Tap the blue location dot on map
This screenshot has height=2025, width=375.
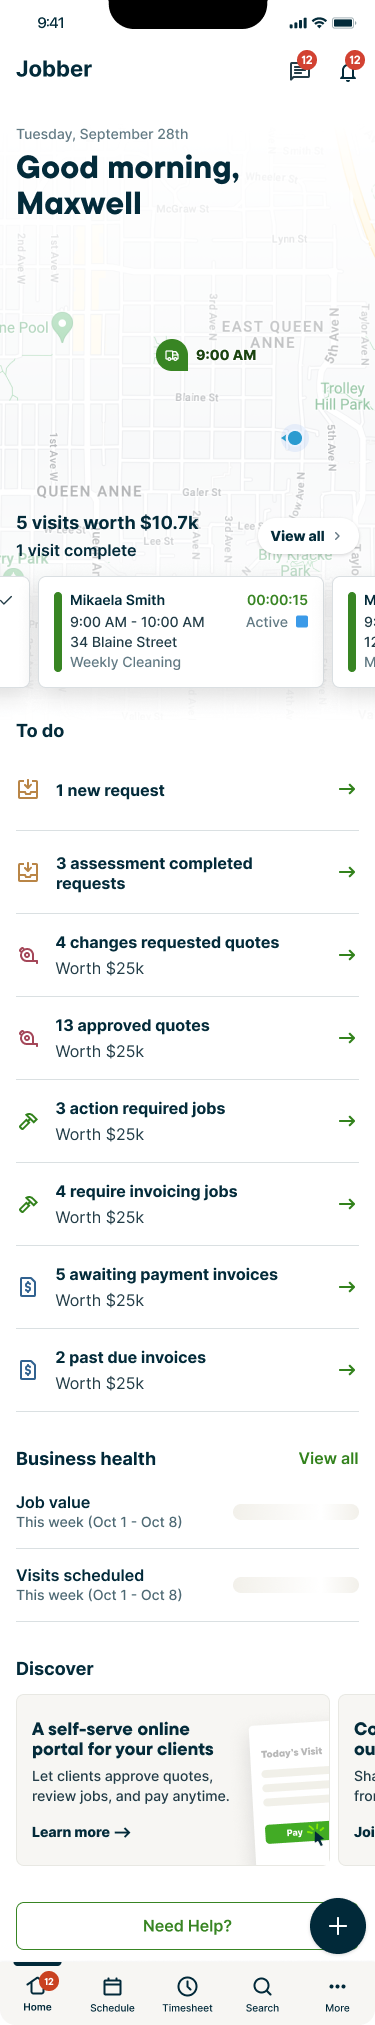tap(294, 438)
